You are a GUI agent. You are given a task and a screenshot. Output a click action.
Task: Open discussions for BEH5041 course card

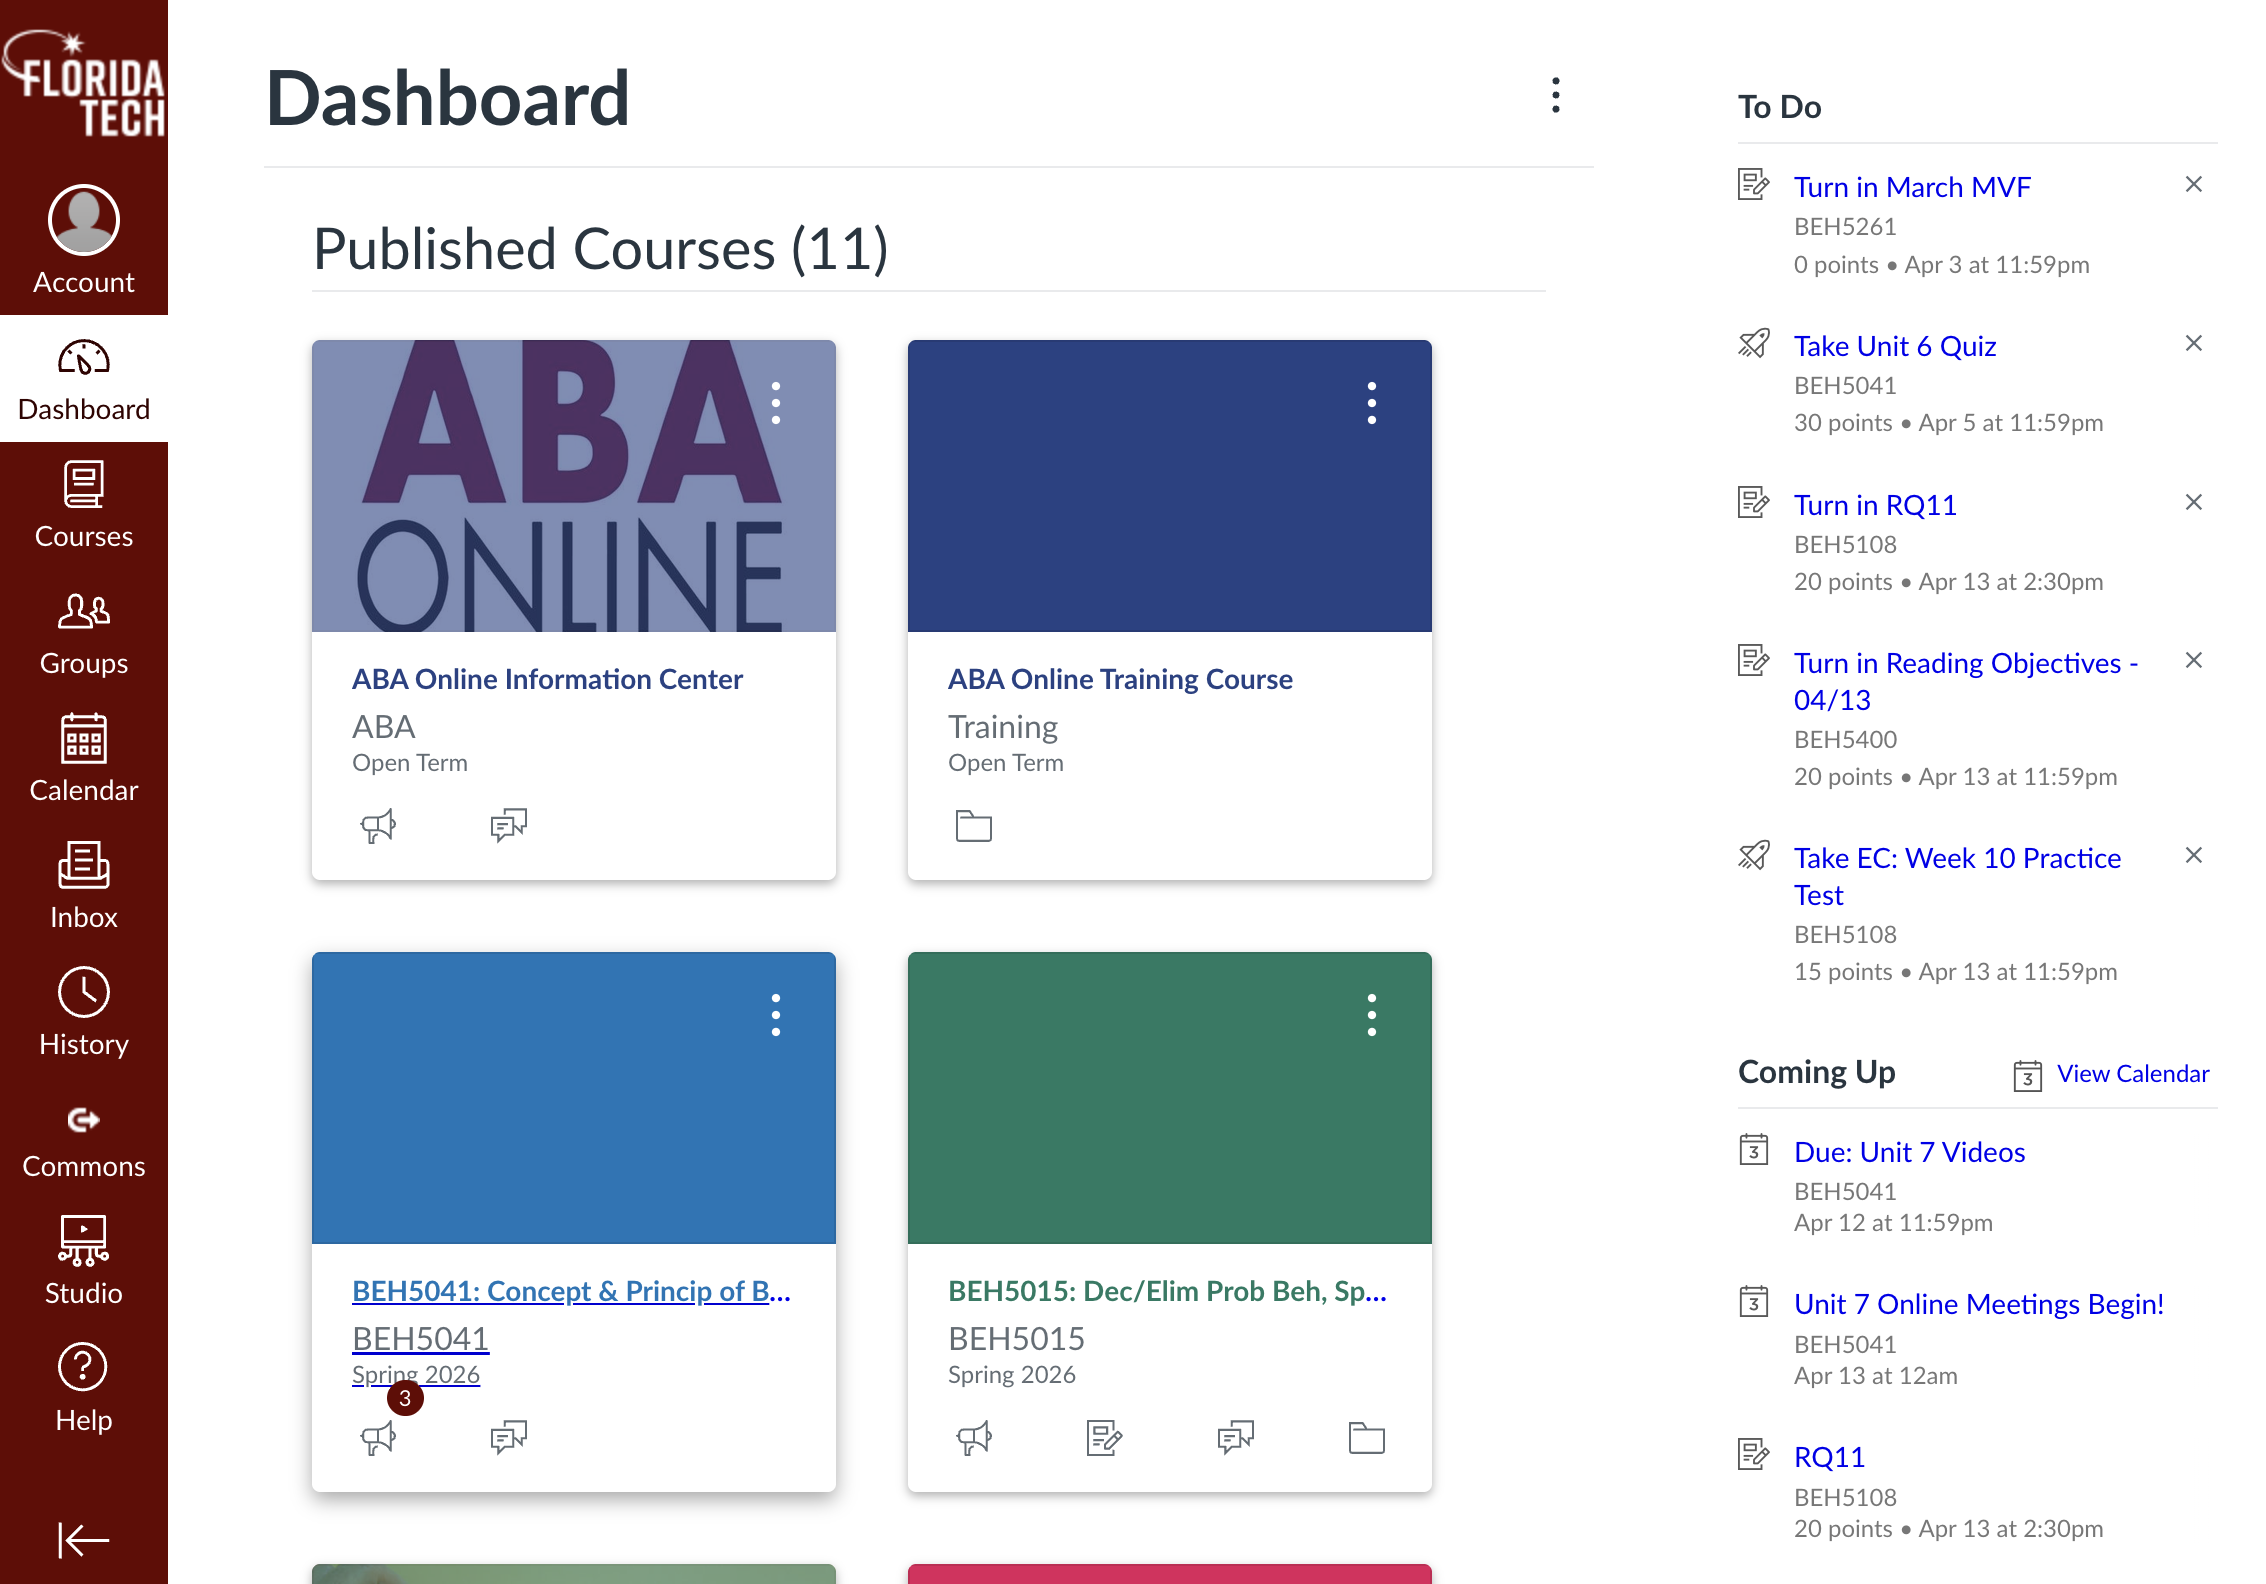[x=509, y=1438]
